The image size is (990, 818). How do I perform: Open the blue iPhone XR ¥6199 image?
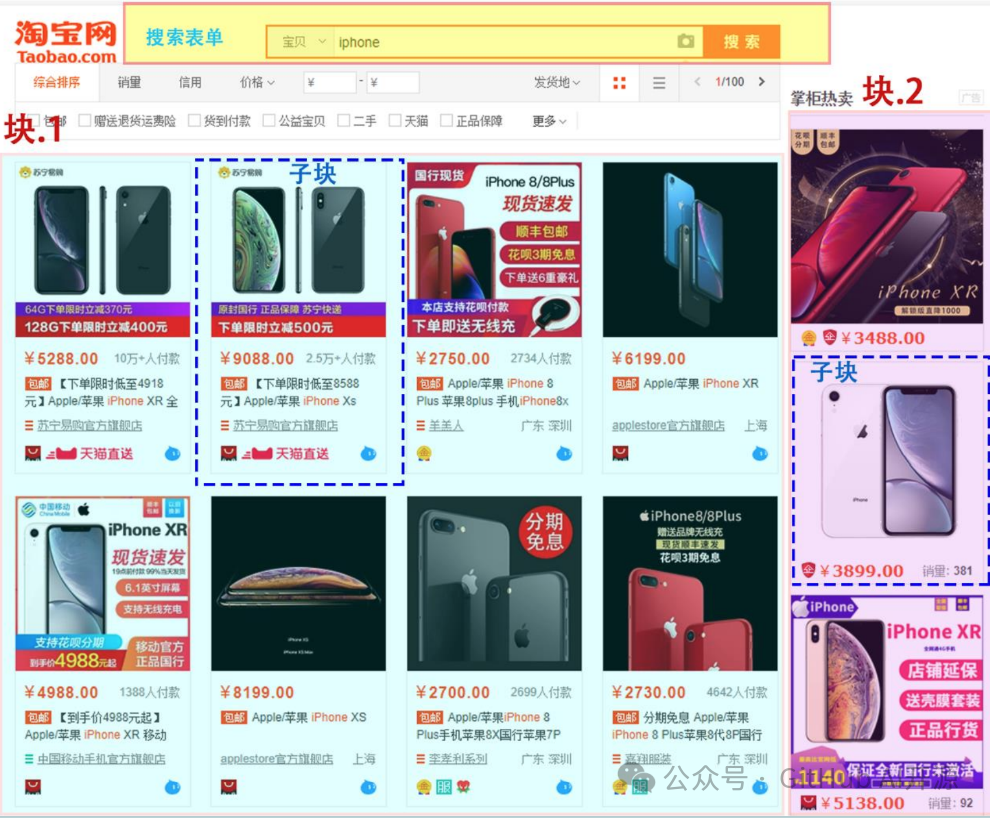(690, 249)
